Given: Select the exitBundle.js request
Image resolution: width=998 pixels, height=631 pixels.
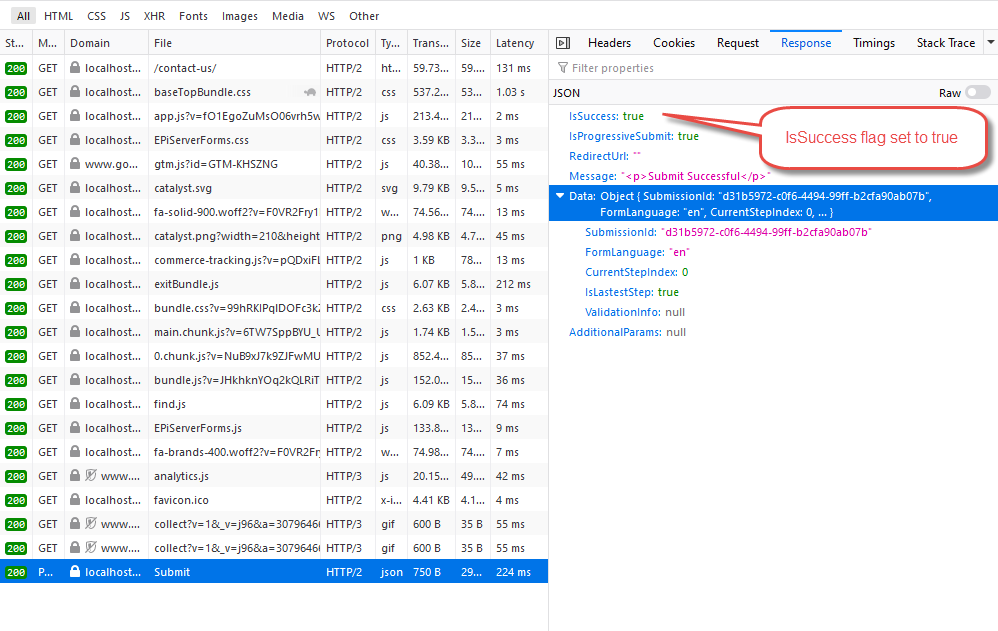Looking at the screenshot, I should 186,284.
